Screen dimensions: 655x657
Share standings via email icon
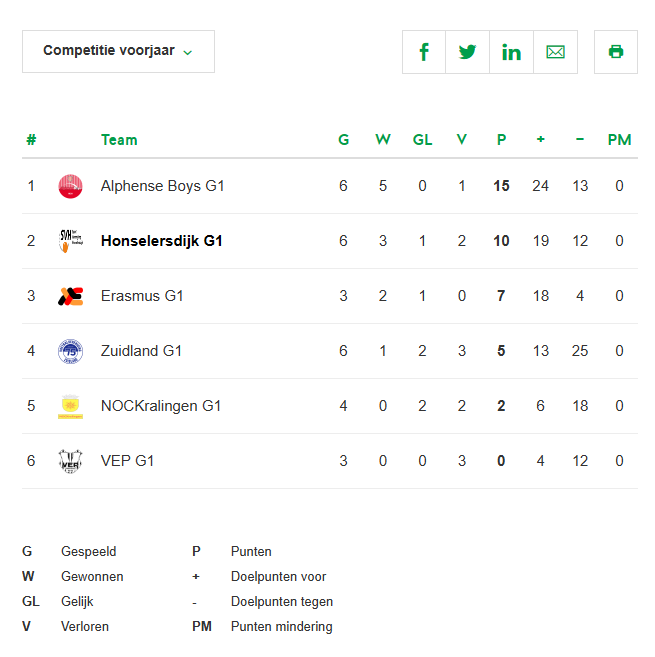pyautogui.click(x=555, y=52)
